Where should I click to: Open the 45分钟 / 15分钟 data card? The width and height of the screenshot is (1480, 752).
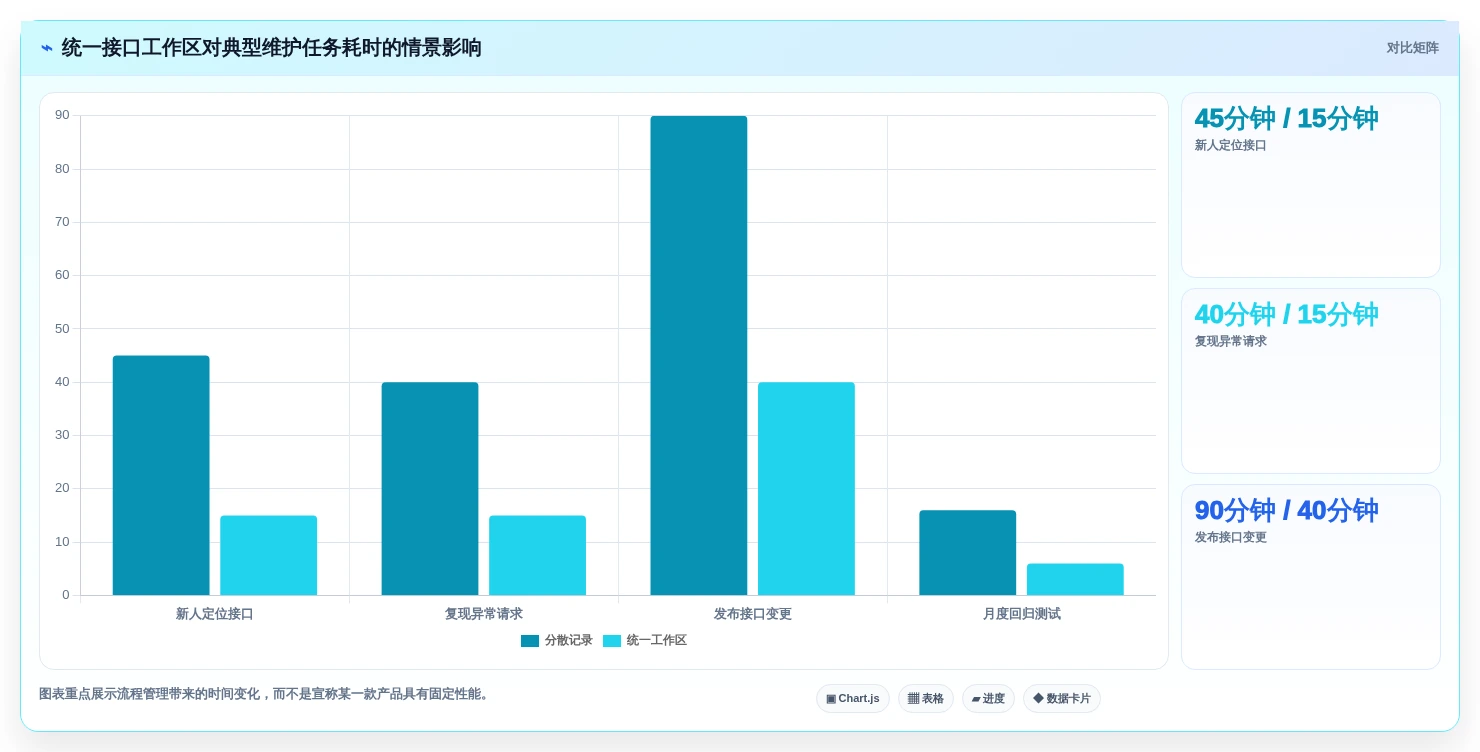(x=1311, y=185)
